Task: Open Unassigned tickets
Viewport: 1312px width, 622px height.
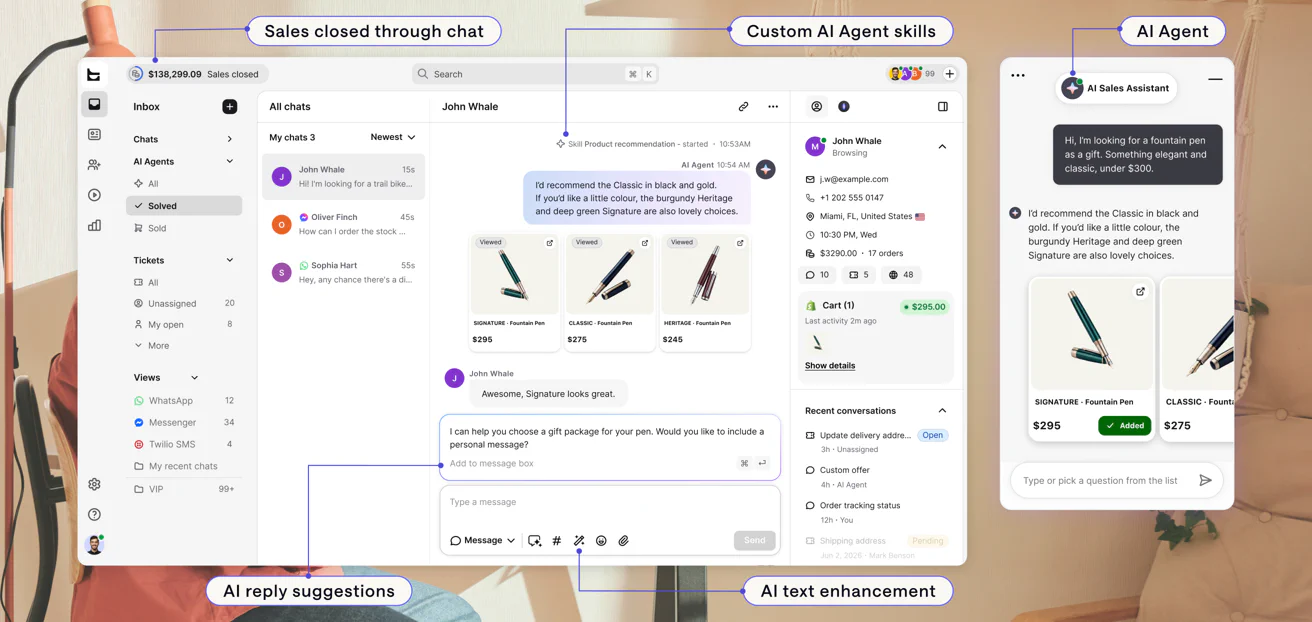Action: pyautogui.click(x=184, y=303)
